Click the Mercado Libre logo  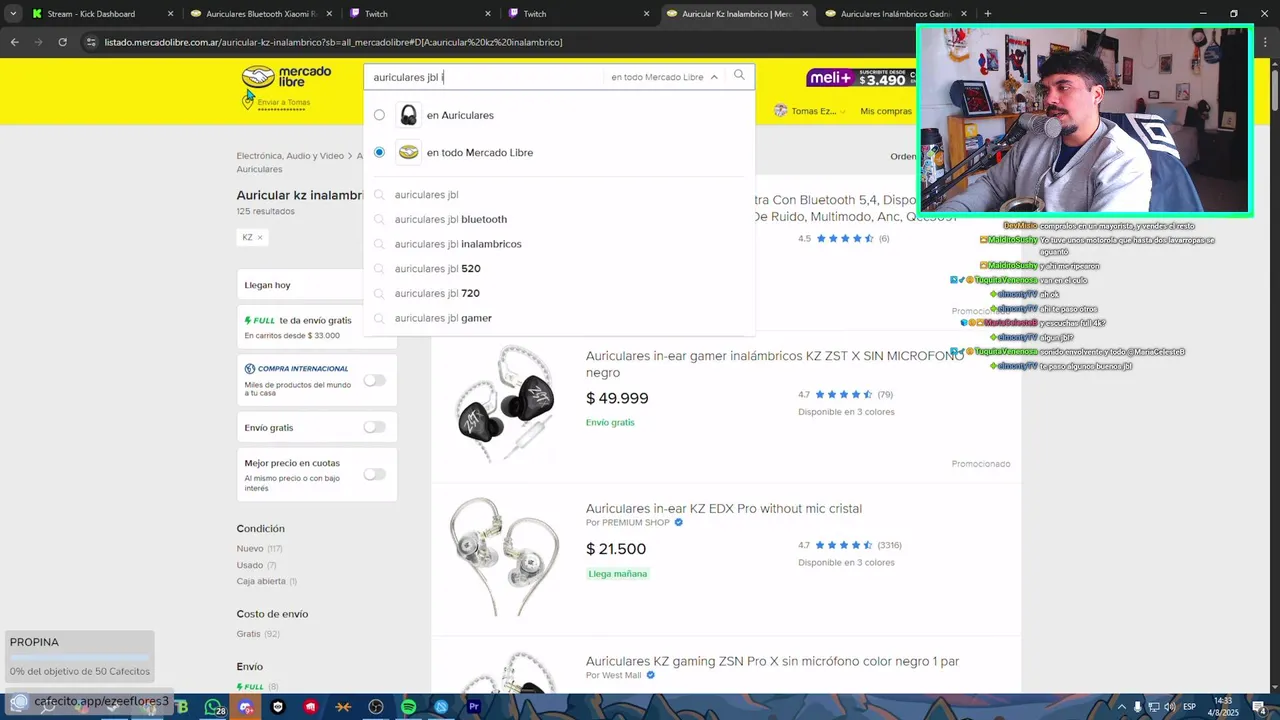[286, 77]
